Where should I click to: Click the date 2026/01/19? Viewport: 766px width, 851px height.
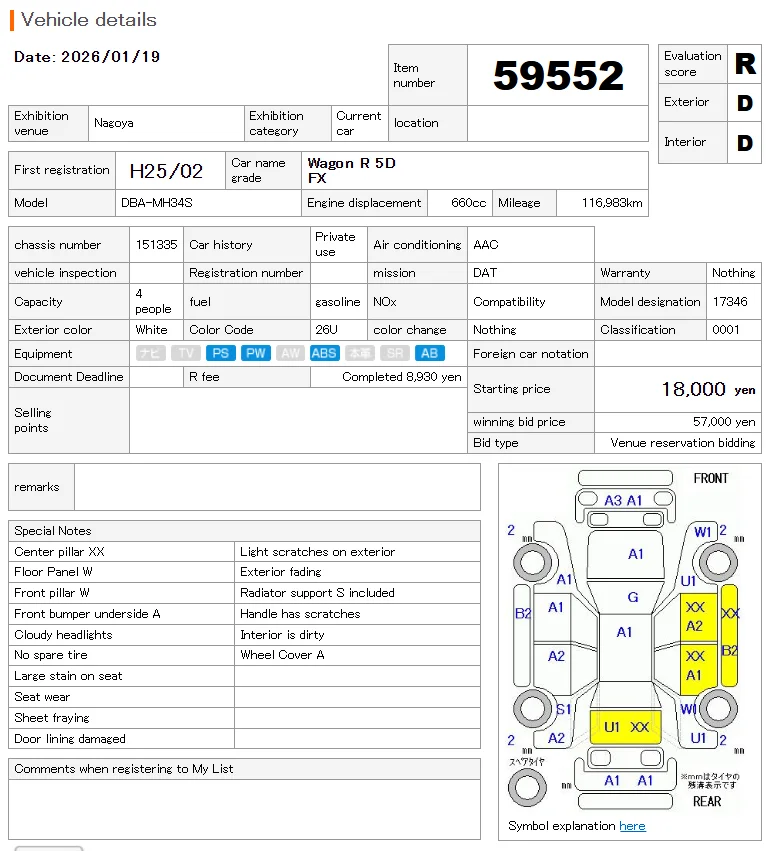110,56
